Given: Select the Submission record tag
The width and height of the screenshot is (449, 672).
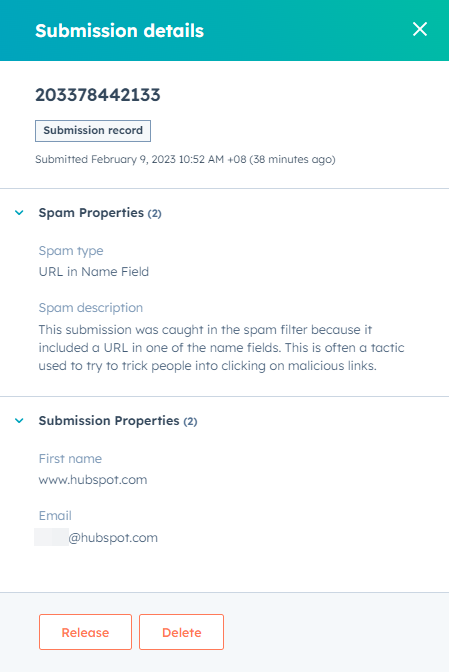Looking at the screenshot, I should [93, 131].
